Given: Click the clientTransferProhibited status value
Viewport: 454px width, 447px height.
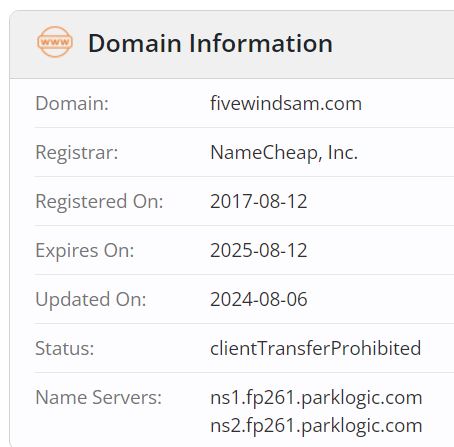Looking at the screenshot, I should 316,348.
